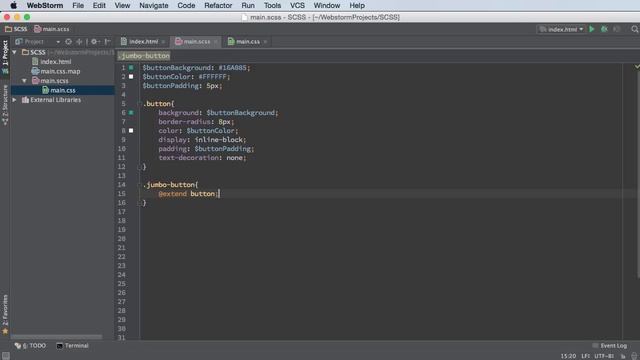Click green color swatch on line 1
Image resolution: width=640 pixels, height=360 pixels.
click(x=131, y=68)
